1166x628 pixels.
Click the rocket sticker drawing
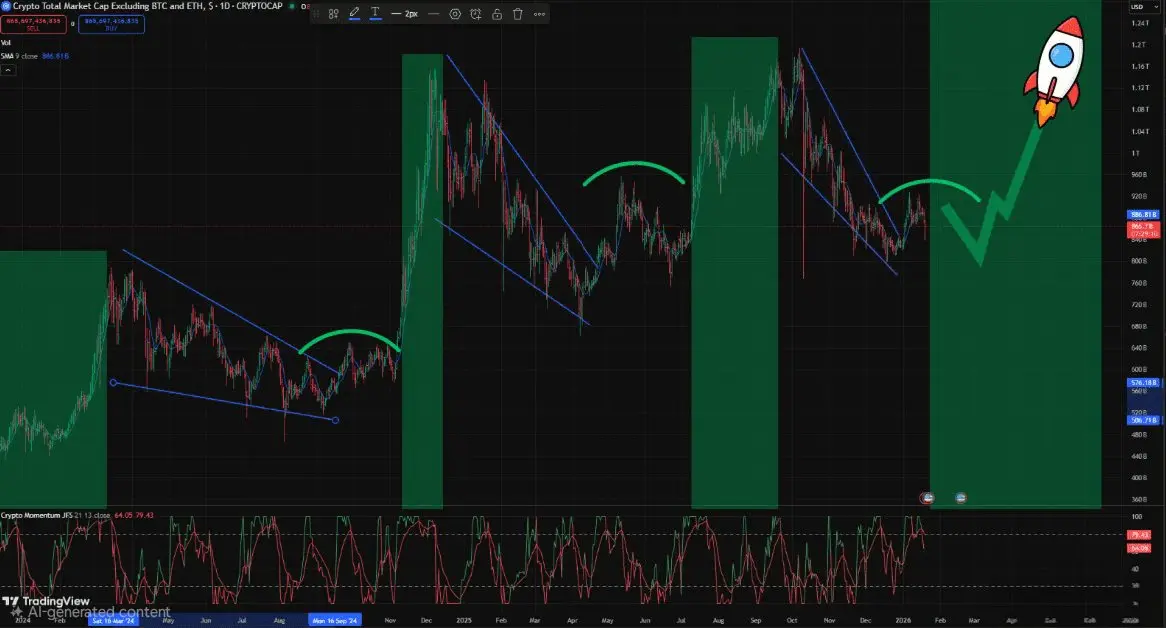(x=1055, y=71)
